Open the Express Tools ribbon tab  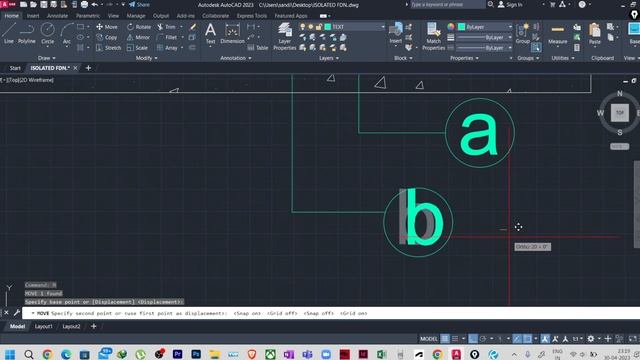pos(251,16)
